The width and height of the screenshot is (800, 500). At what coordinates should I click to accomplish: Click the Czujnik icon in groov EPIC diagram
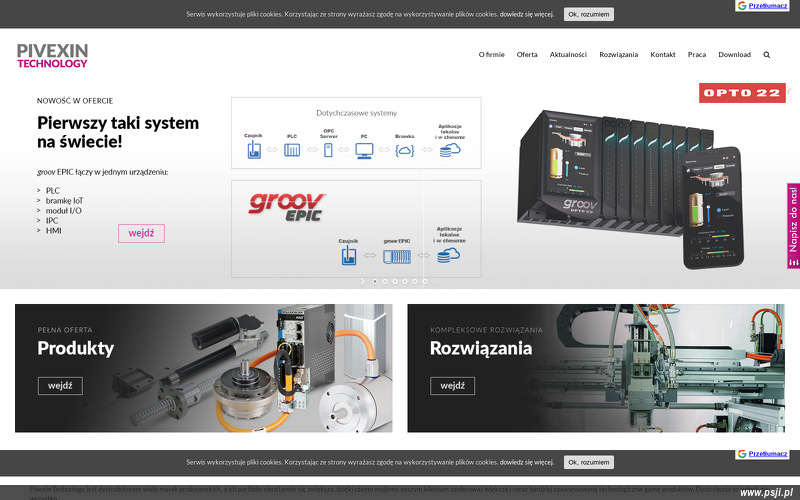[348, 255]
